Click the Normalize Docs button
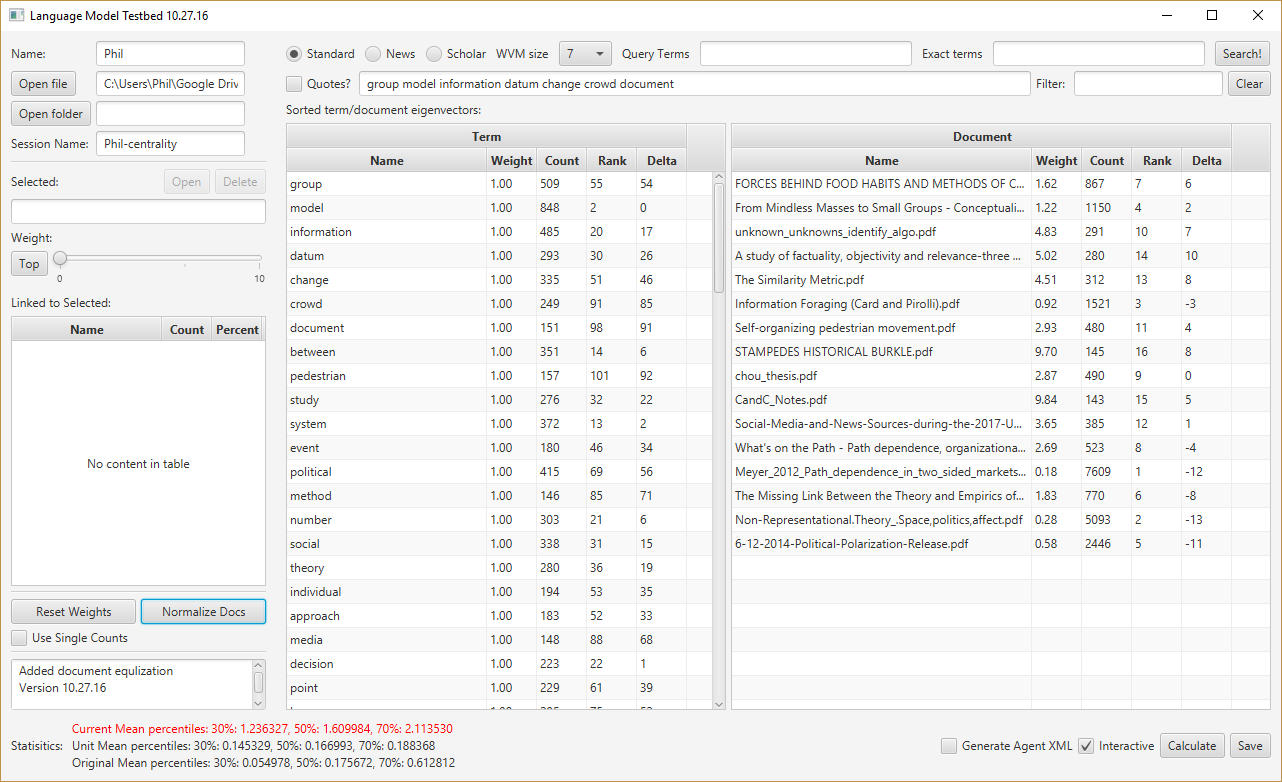The width and height of the screenshot is (1282, 782). 203,612
